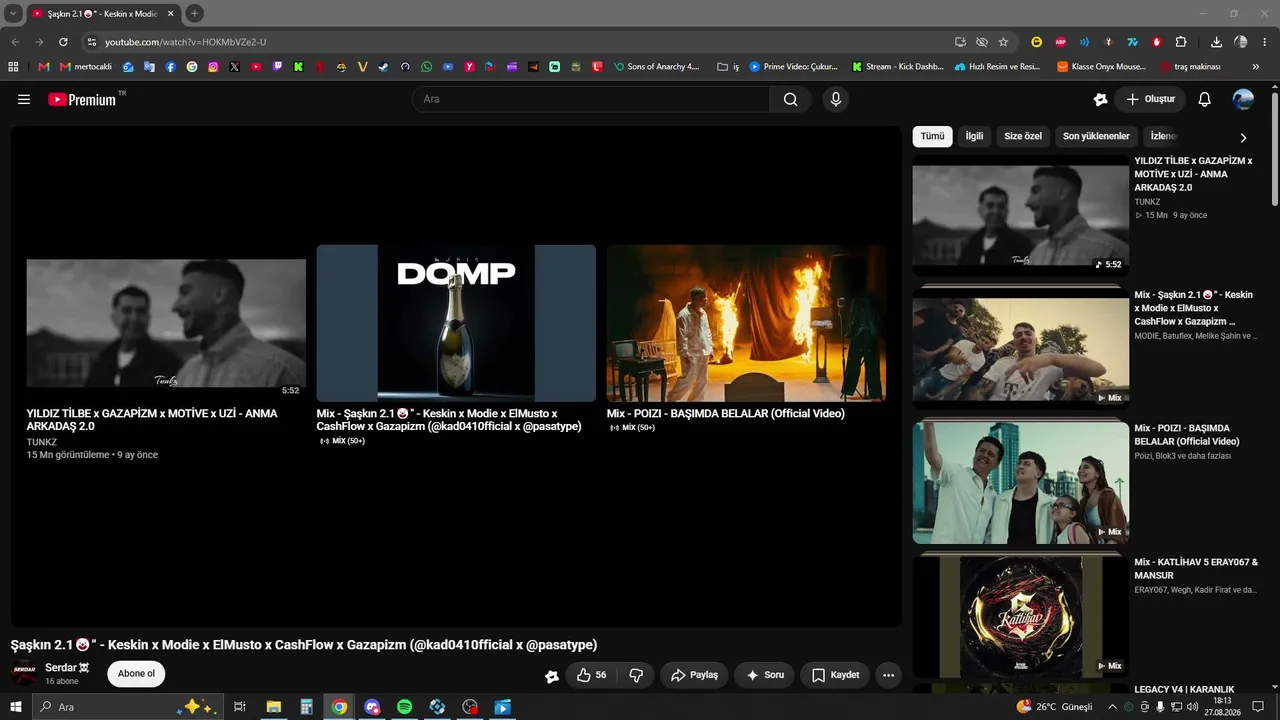Go to YouTube Premium home logo
The image size is (1280, 720).
(x=82, y=99)
